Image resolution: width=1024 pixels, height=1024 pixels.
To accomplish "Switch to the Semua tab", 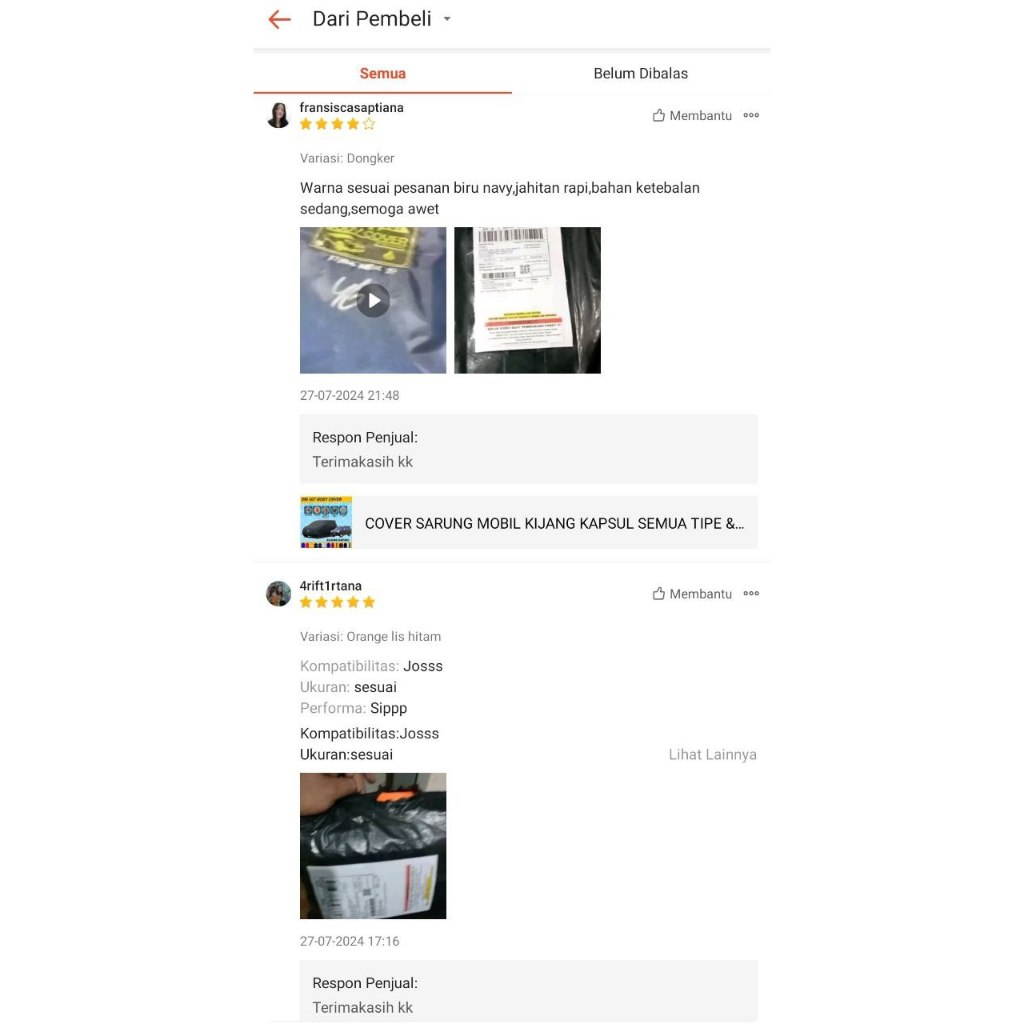I will point(383,73).
